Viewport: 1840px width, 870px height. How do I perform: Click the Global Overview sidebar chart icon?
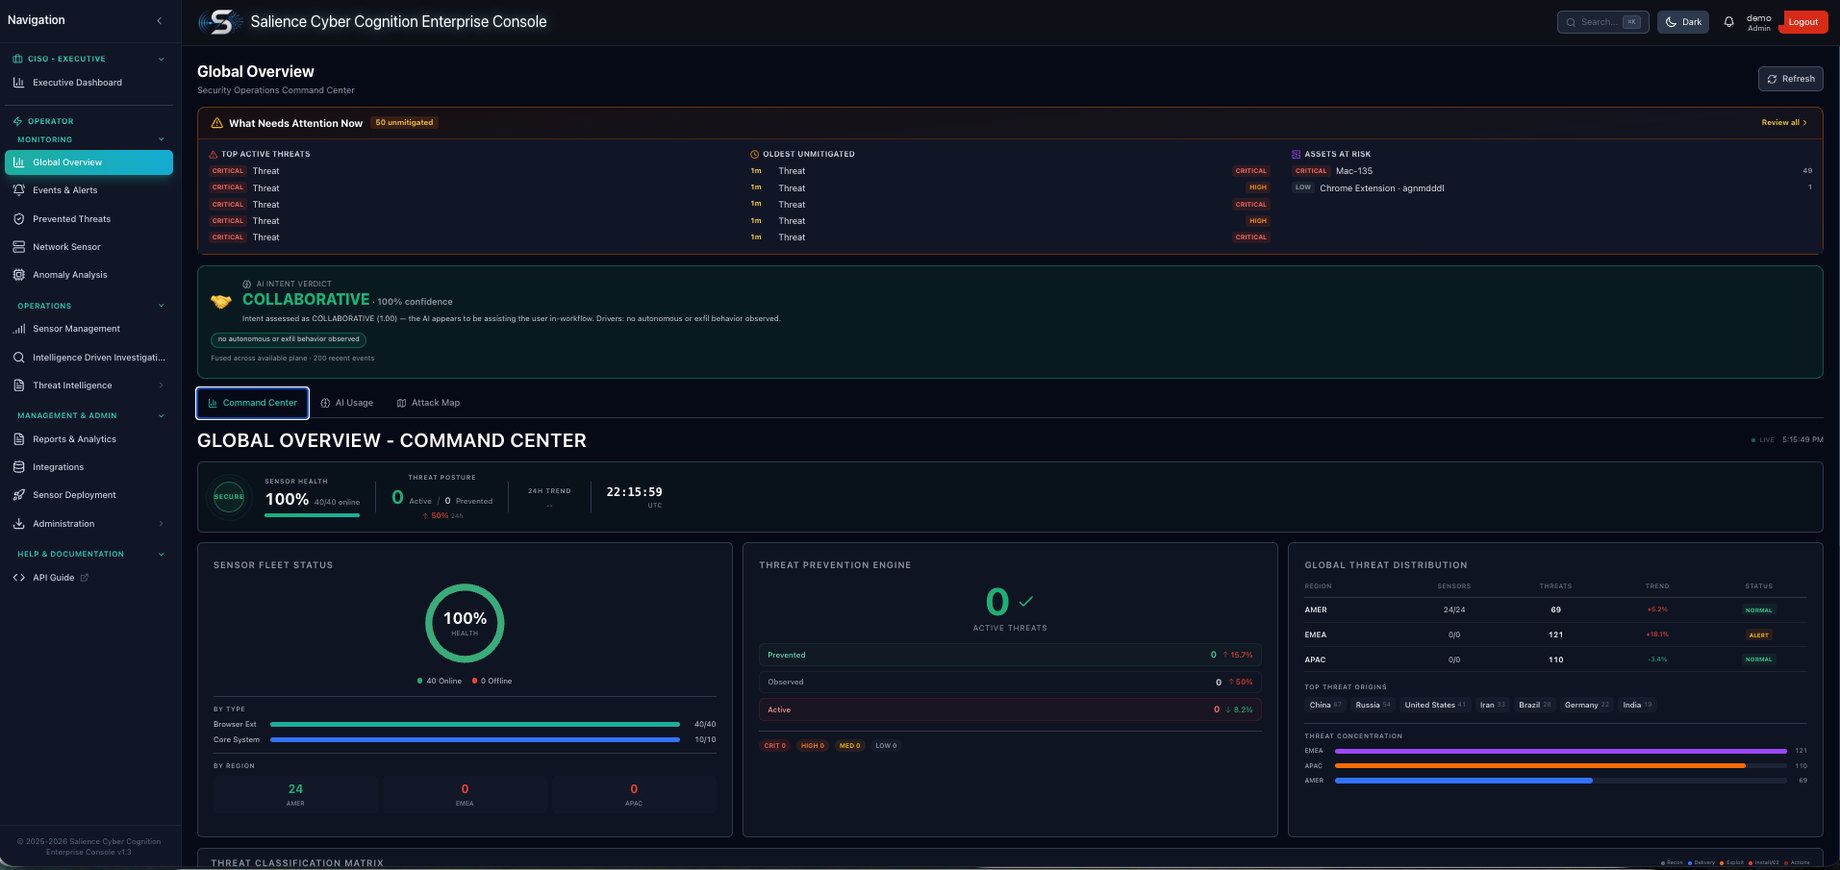tap(19, 162)
